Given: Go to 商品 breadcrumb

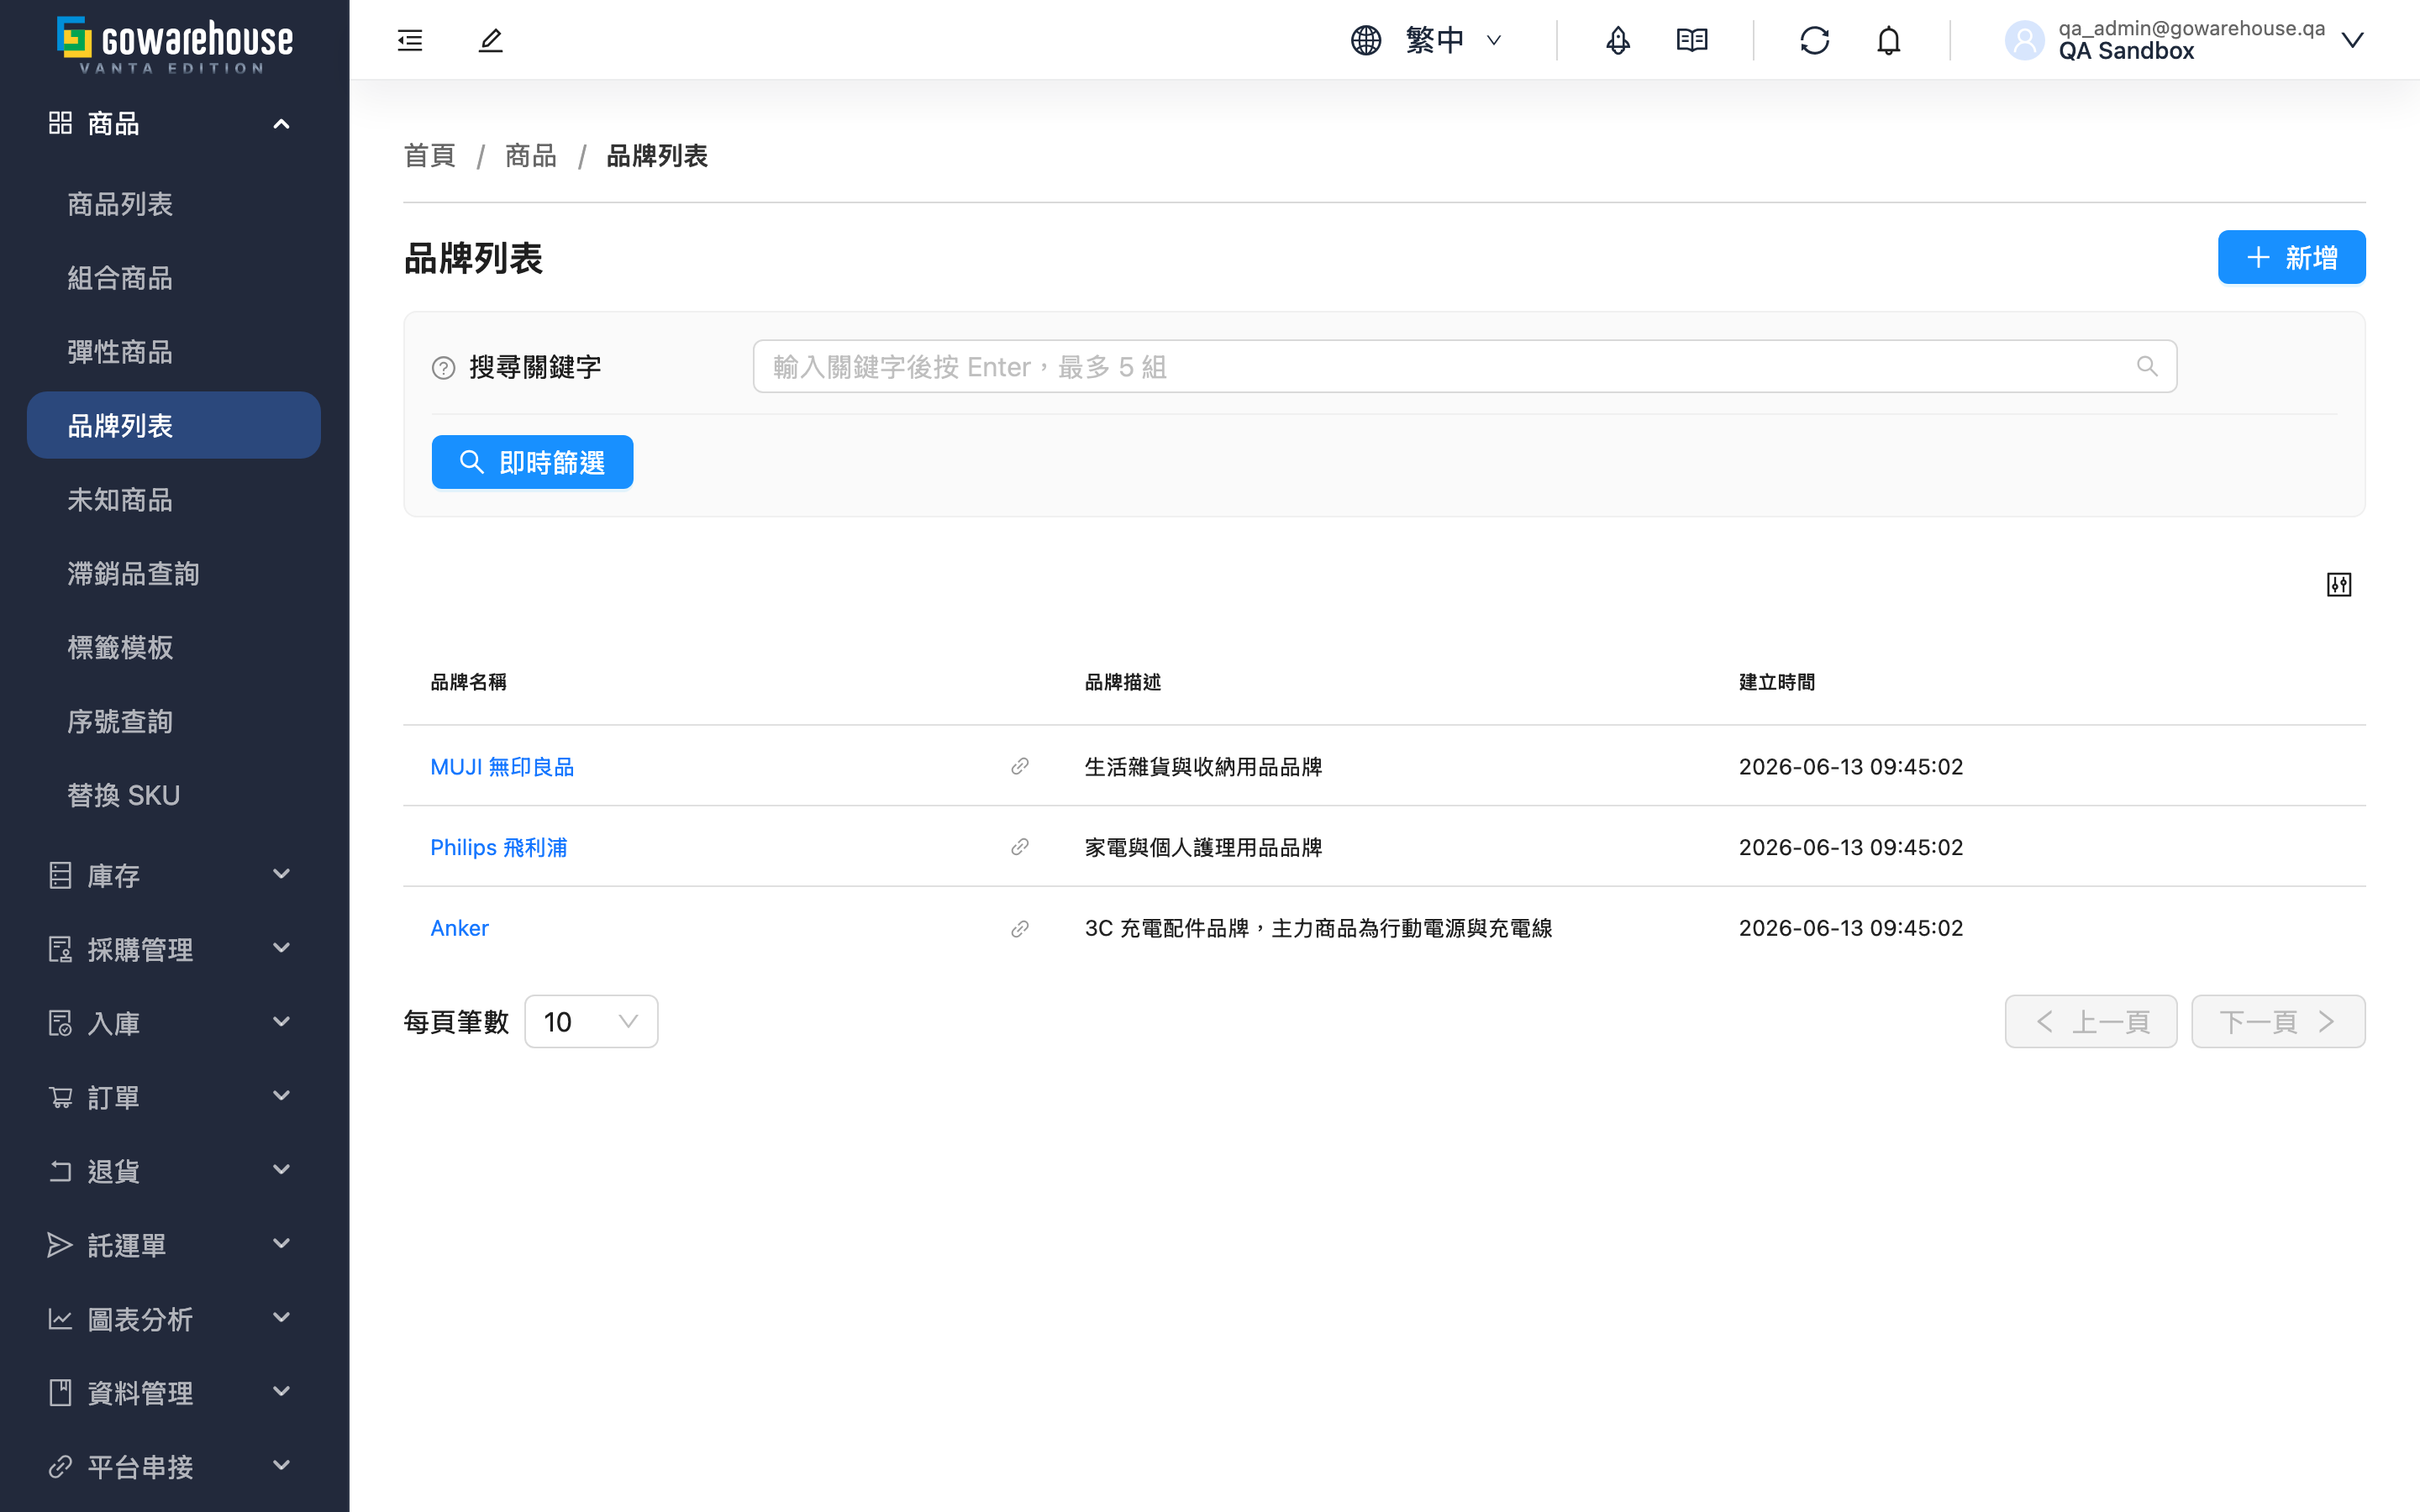Looking at the screenshot, I should pyautogui.click(x=530, y=156).
